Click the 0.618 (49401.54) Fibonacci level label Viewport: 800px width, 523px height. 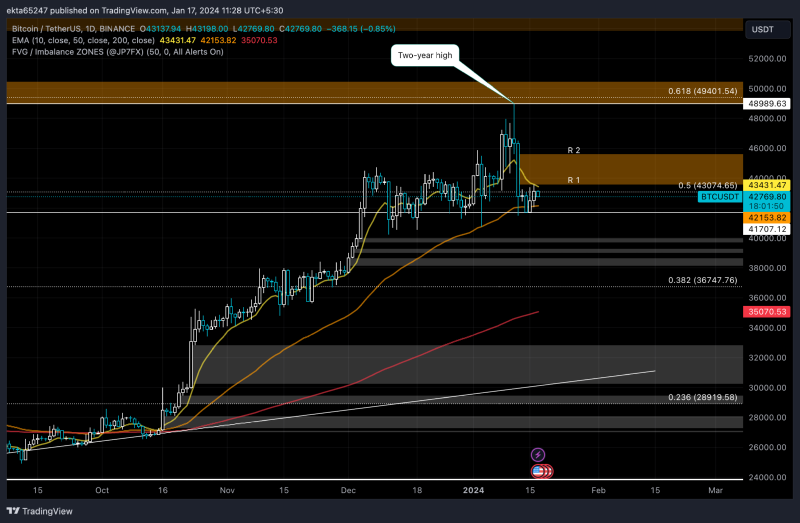coord(701,92)
